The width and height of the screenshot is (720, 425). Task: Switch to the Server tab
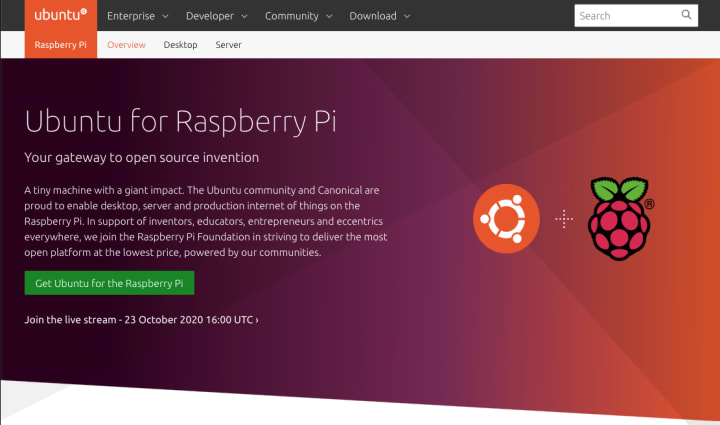(228, 45)
